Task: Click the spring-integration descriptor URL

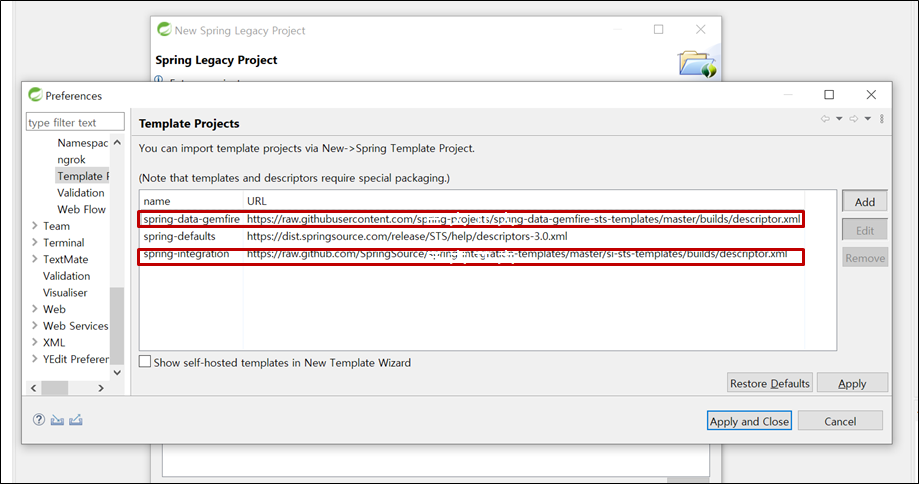Action: click(x=517, y=254)
